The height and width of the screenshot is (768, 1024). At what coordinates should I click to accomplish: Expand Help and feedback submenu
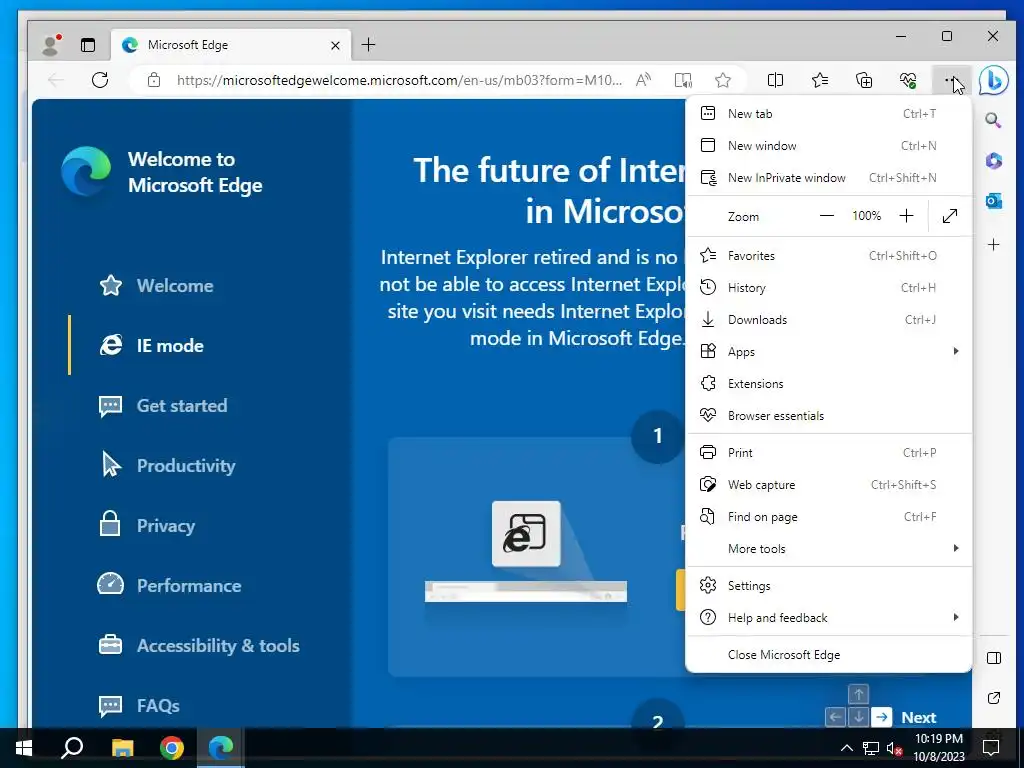coord(828,618)
